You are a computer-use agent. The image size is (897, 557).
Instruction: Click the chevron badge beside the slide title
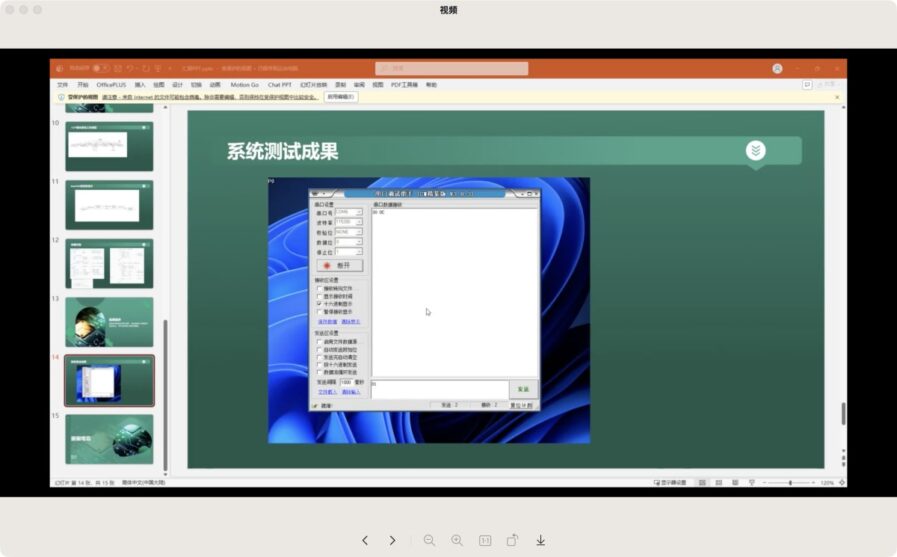point(756,150)
